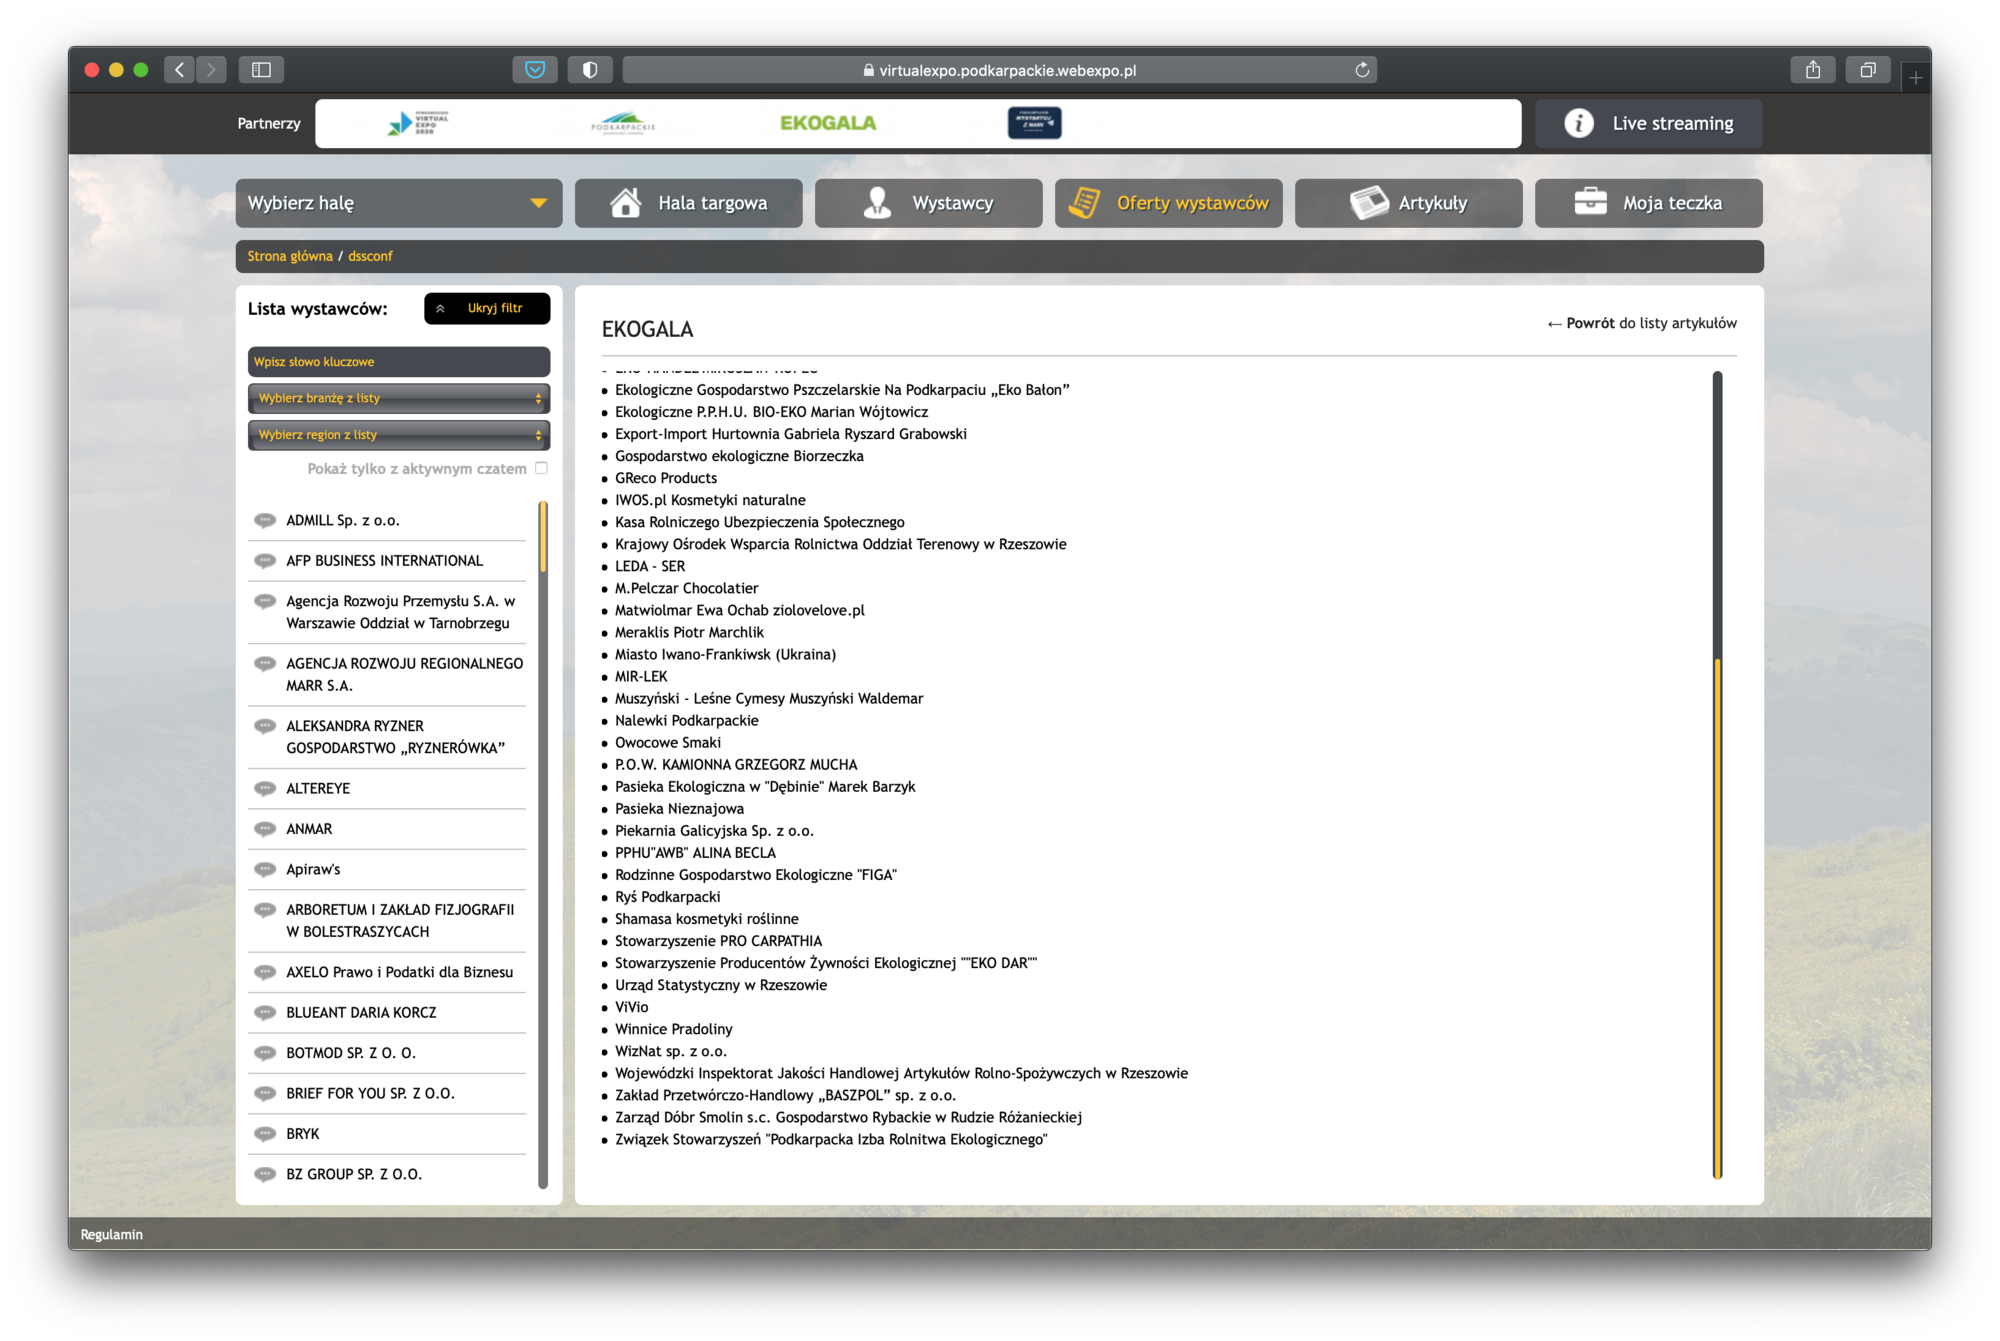Click chat icon beside ADMILL Sp. z o.o.
The image size is (2000, 1341).
(265, 520)
